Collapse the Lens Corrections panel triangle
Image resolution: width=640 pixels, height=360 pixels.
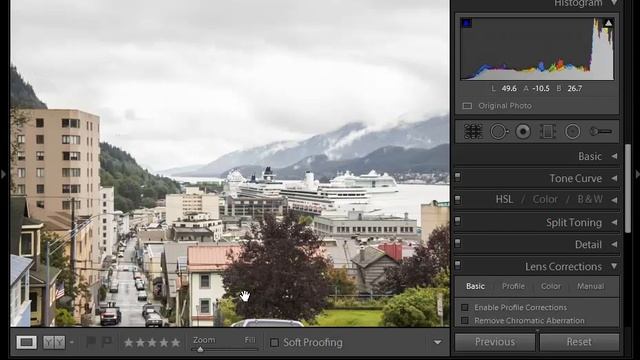click(x=614, y=266)
